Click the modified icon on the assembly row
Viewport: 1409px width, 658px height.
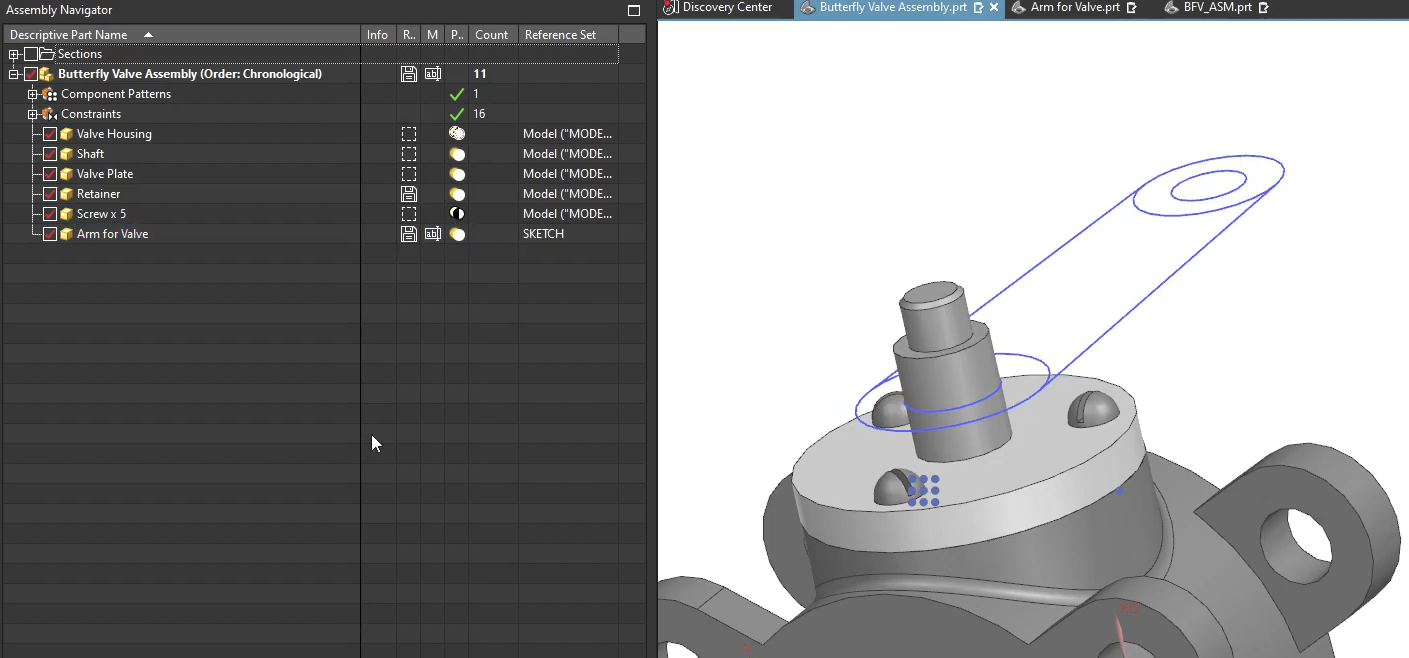click(432, 74)
